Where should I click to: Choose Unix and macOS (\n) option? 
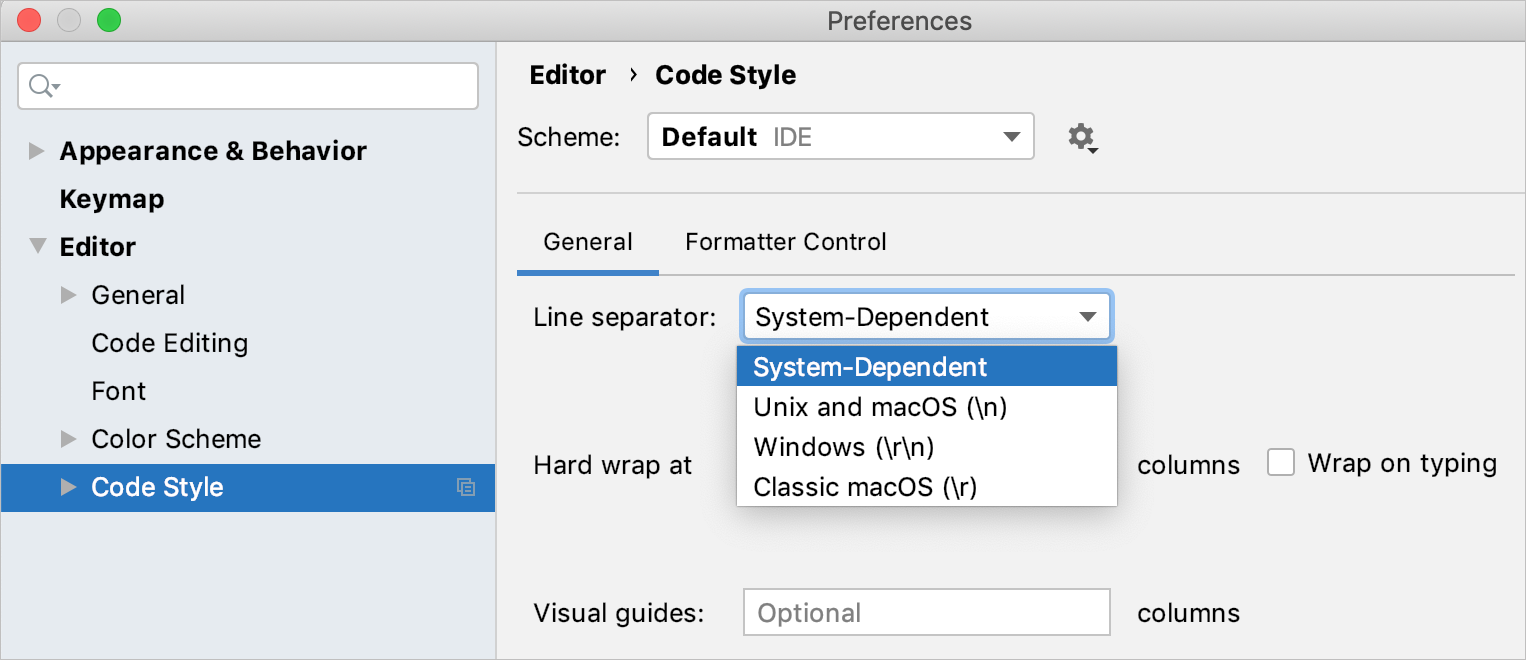point(880,407)
